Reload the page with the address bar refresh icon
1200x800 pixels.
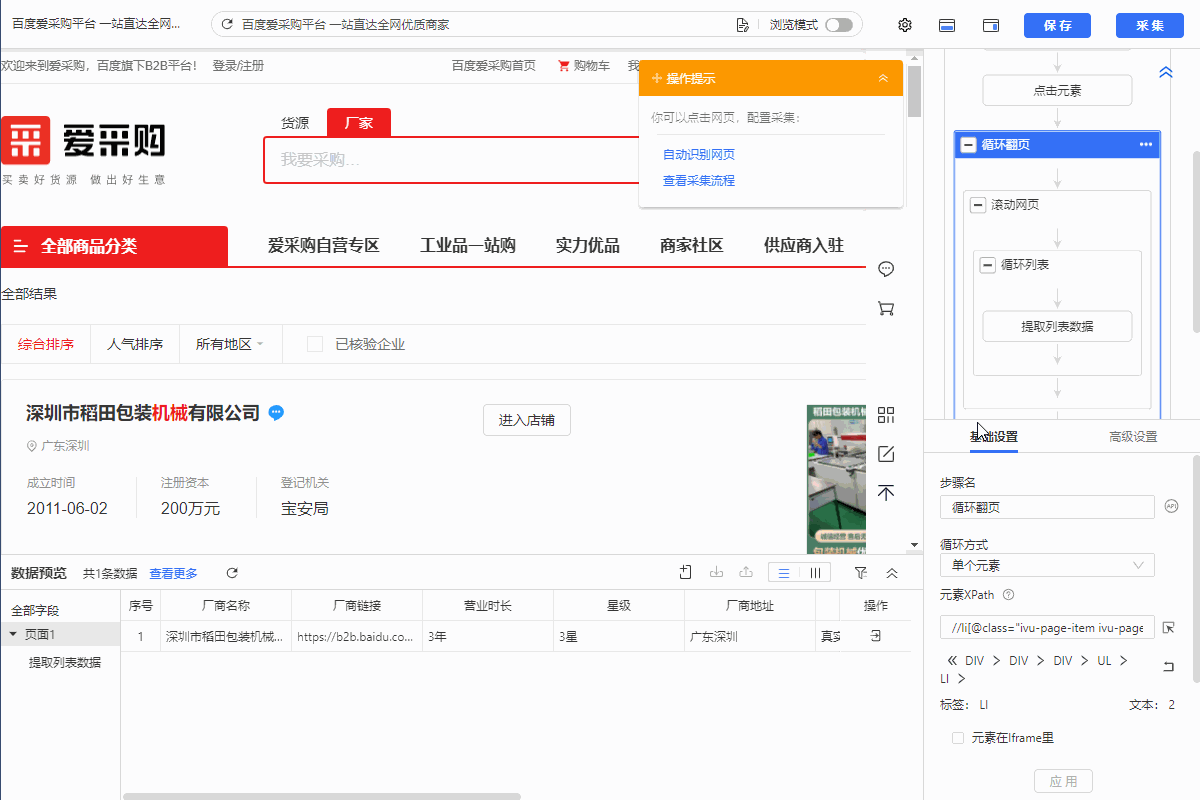click(x=227, y=25)
